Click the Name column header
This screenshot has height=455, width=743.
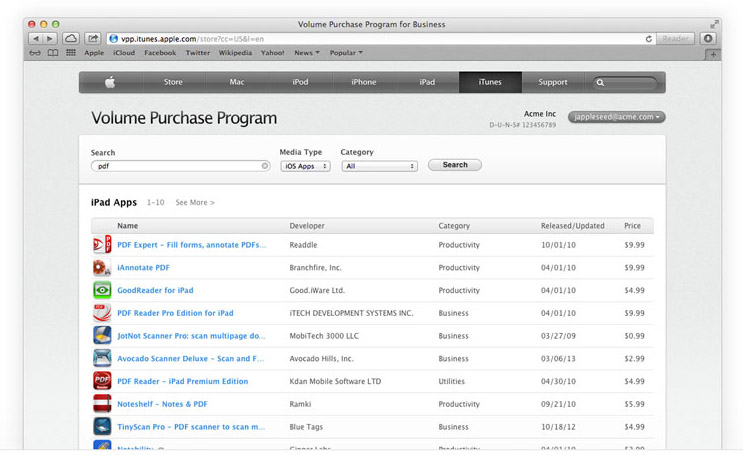127,226
